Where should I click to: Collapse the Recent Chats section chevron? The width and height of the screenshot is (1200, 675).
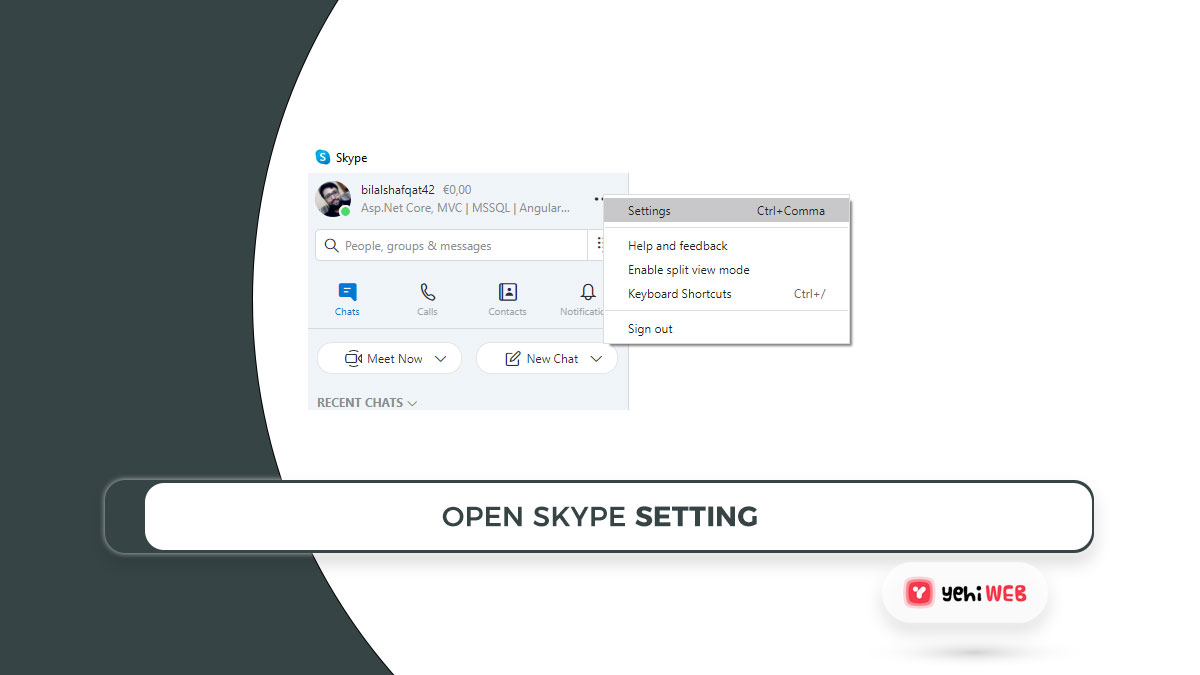pos(411,402)
